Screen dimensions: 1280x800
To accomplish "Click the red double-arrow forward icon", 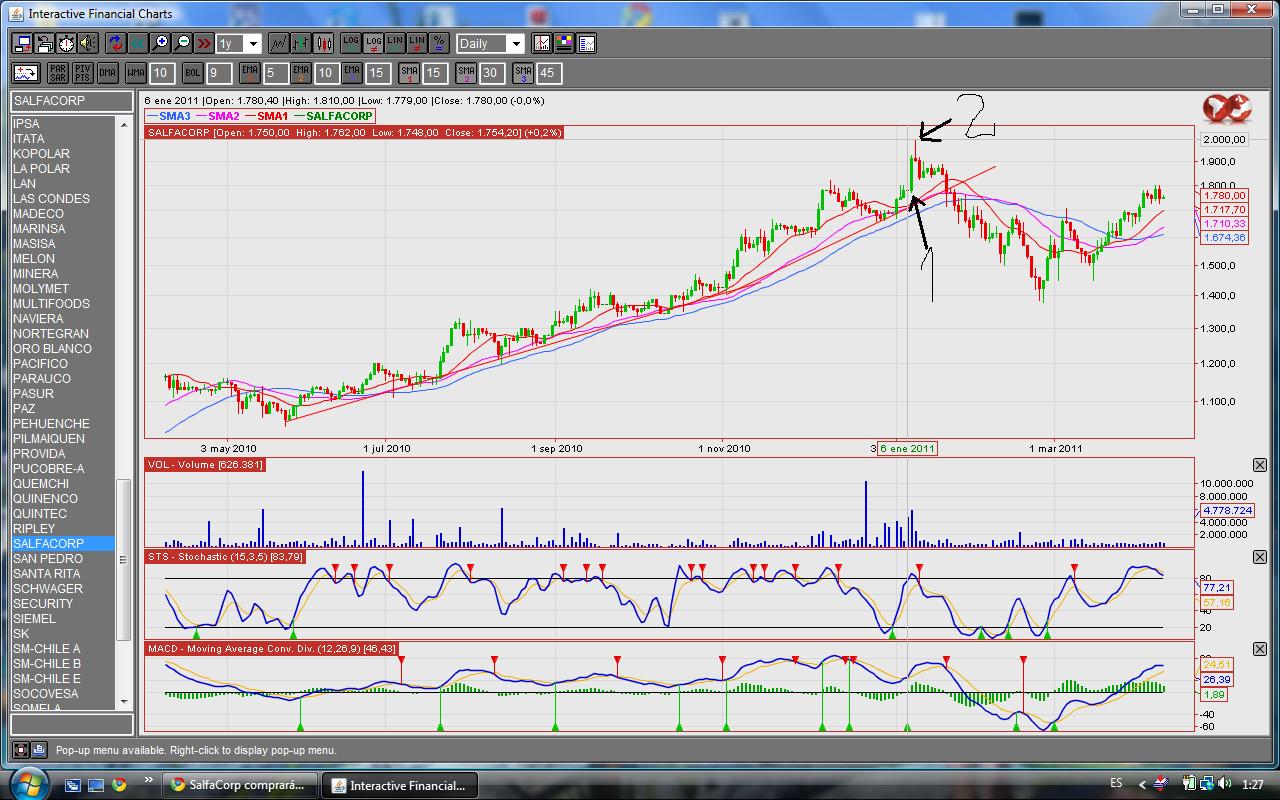I will pos(204,43).
